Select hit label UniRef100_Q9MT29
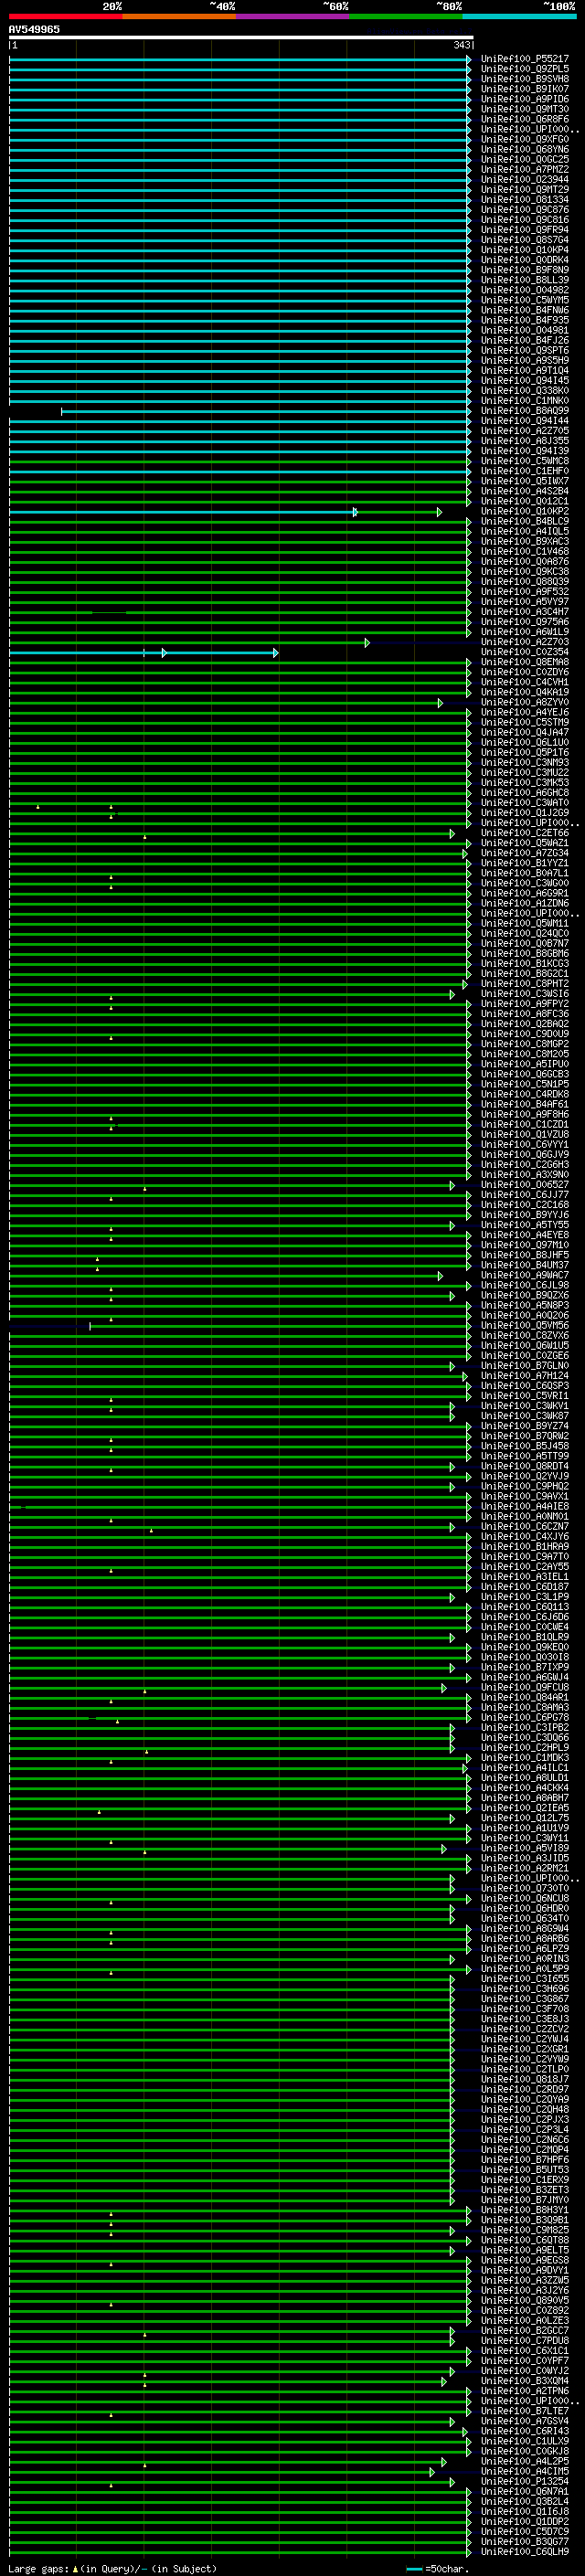The width and height of the screenshot is (585, 2576). pos(525,190)
